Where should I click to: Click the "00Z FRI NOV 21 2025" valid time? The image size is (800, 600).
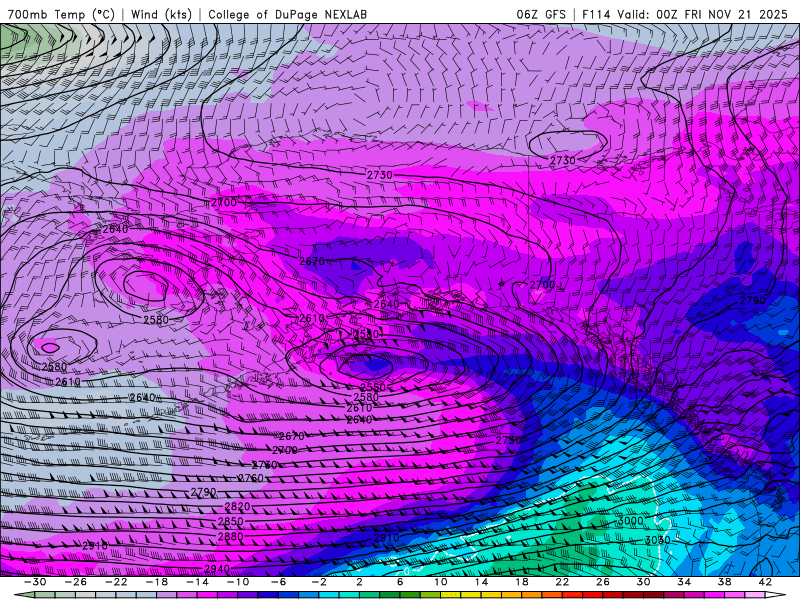(722, 14)
